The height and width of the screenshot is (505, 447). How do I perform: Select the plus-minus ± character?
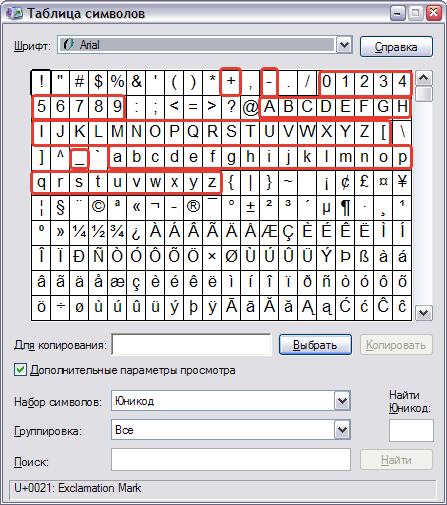tap(250, 207)
